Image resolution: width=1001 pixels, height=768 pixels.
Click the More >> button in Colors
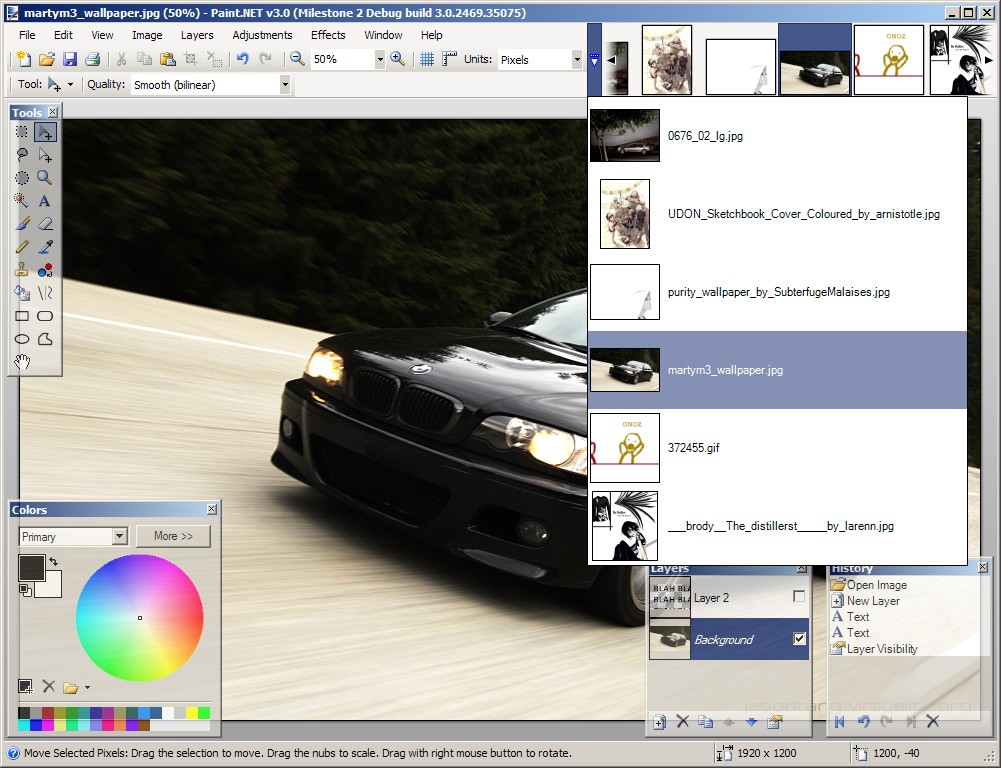click(173, 536)
